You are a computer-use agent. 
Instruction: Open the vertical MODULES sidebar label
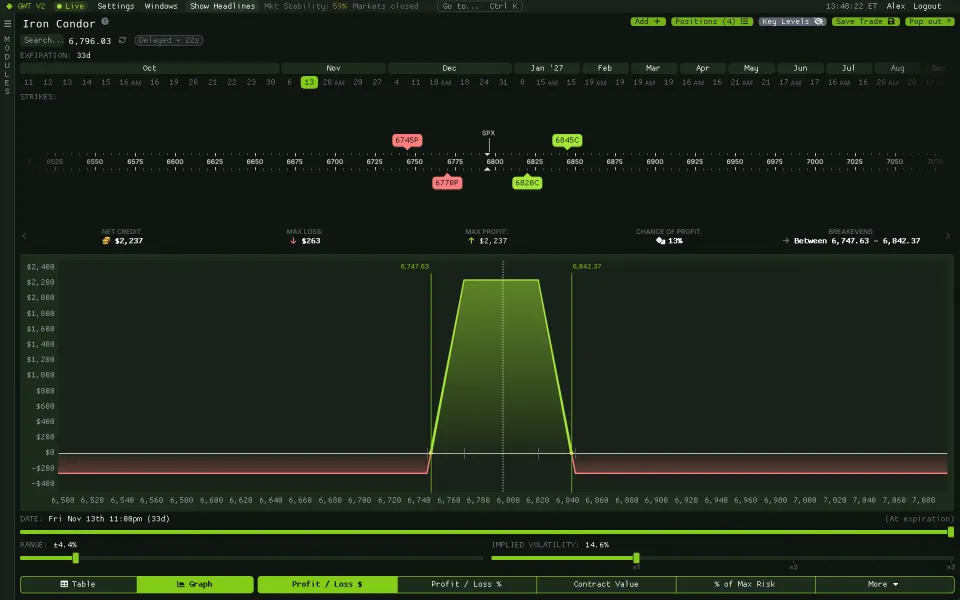[x=7, y=65]
